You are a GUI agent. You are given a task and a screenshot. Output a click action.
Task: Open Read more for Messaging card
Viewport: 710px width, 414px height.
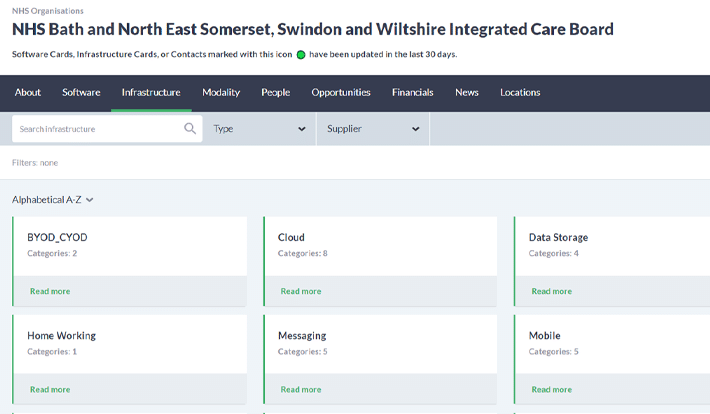coord(301,389)
